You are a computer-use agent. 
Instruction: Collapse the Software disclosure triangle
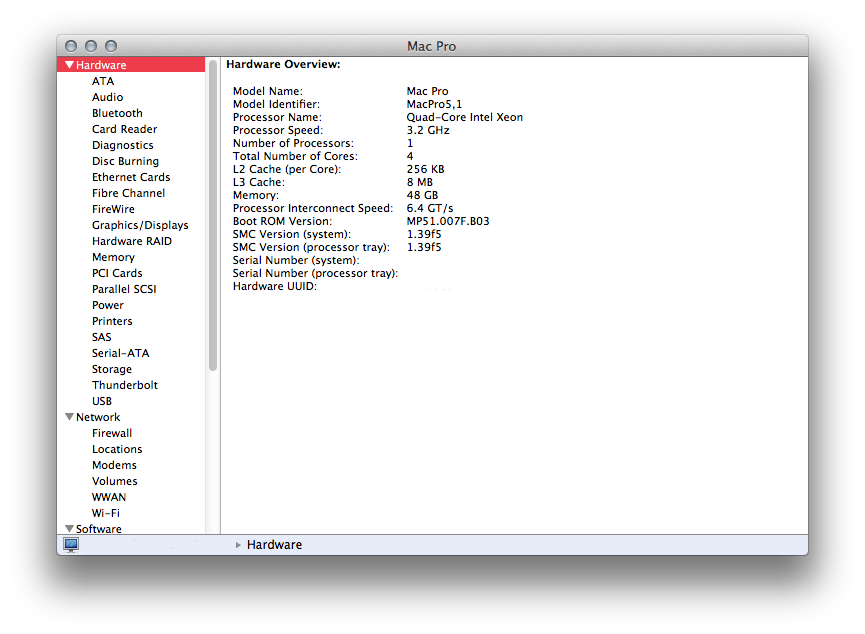coord(70,528)
